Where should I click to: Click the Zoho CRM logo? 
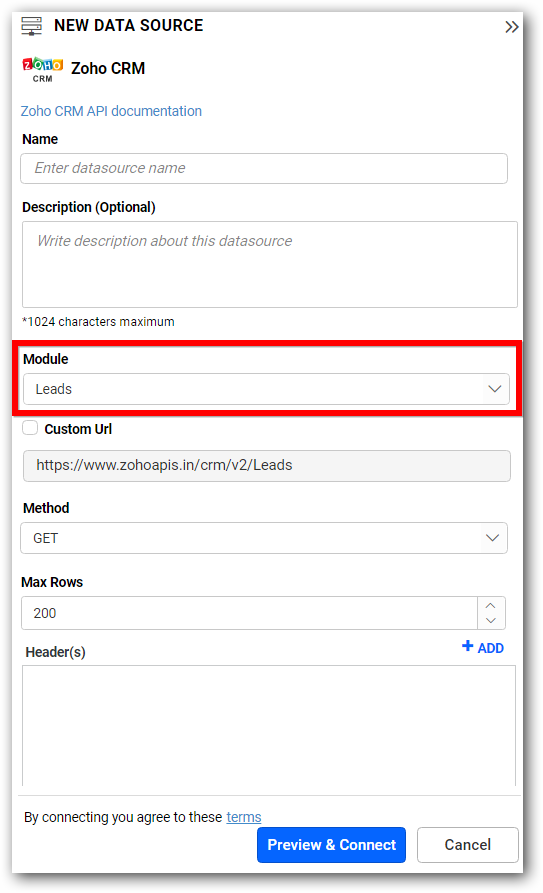pyautogui.click(x=43, y=69)
